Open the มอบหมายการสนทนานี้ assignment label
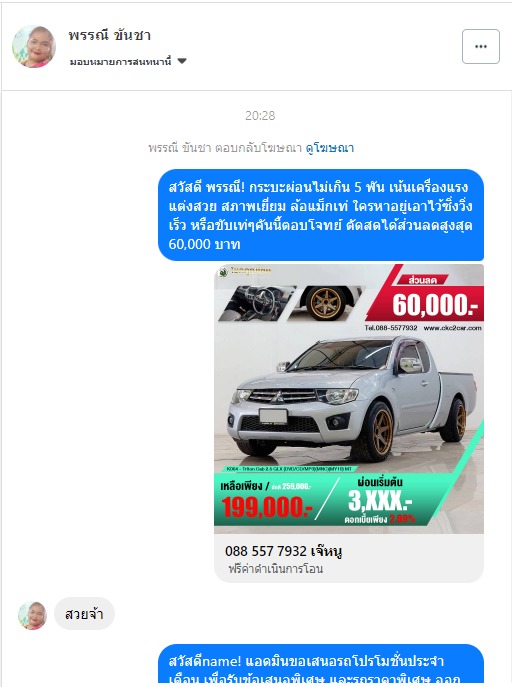This screenshot has height=687, width=512. coord(120,61)
